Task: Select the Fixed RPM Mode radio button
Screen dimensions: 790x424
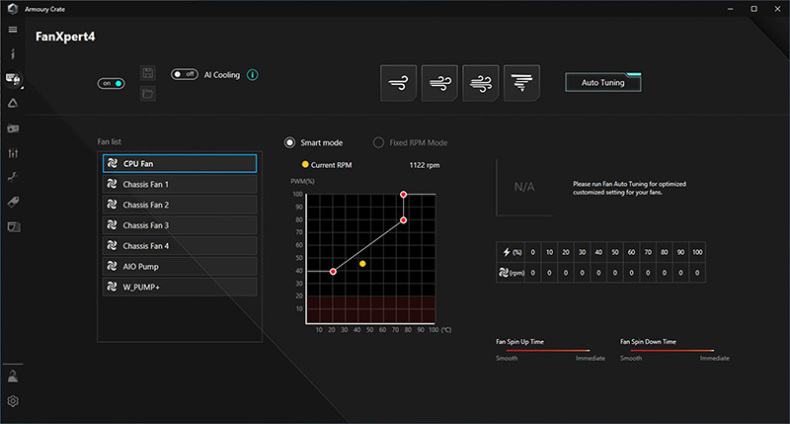Action: tap(378, 143)
